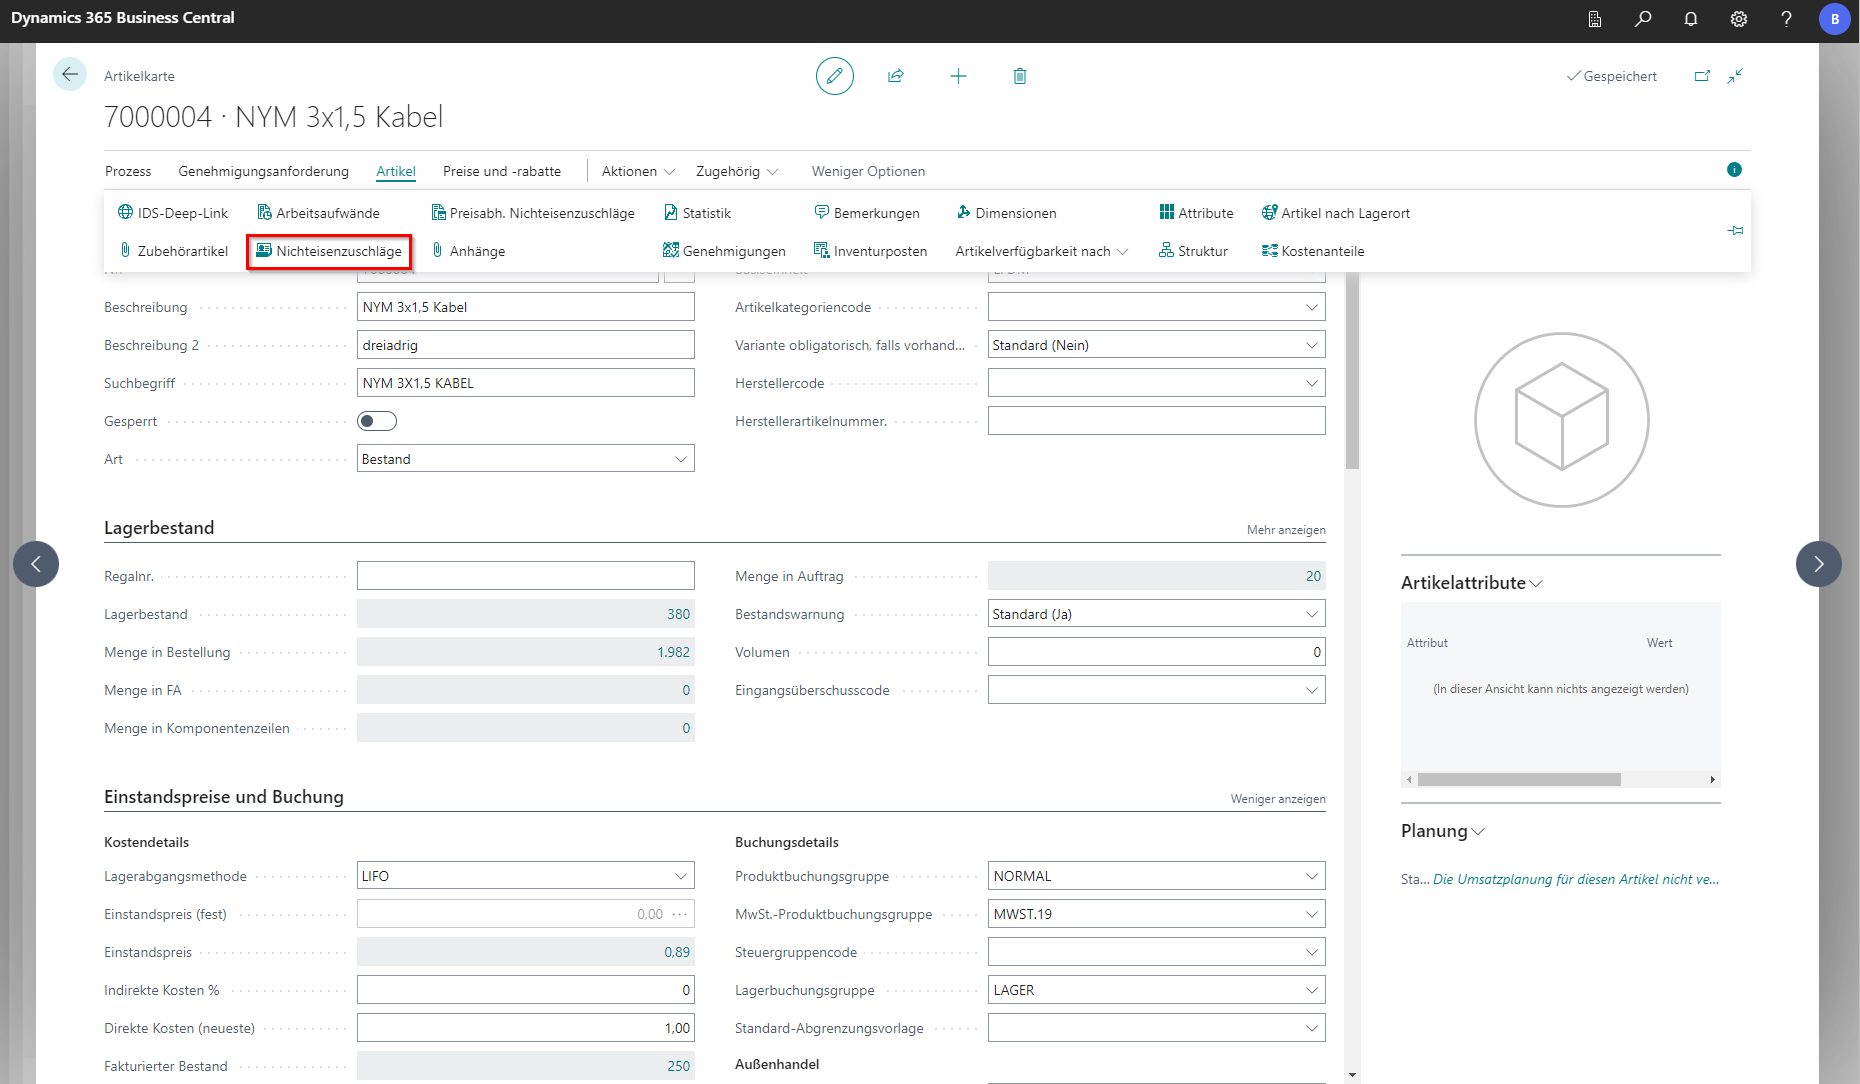Click the Nichteisenzuschläge button
Image resolution: width=1860 pixels, height=1084 pixels.
click(329, 251)
